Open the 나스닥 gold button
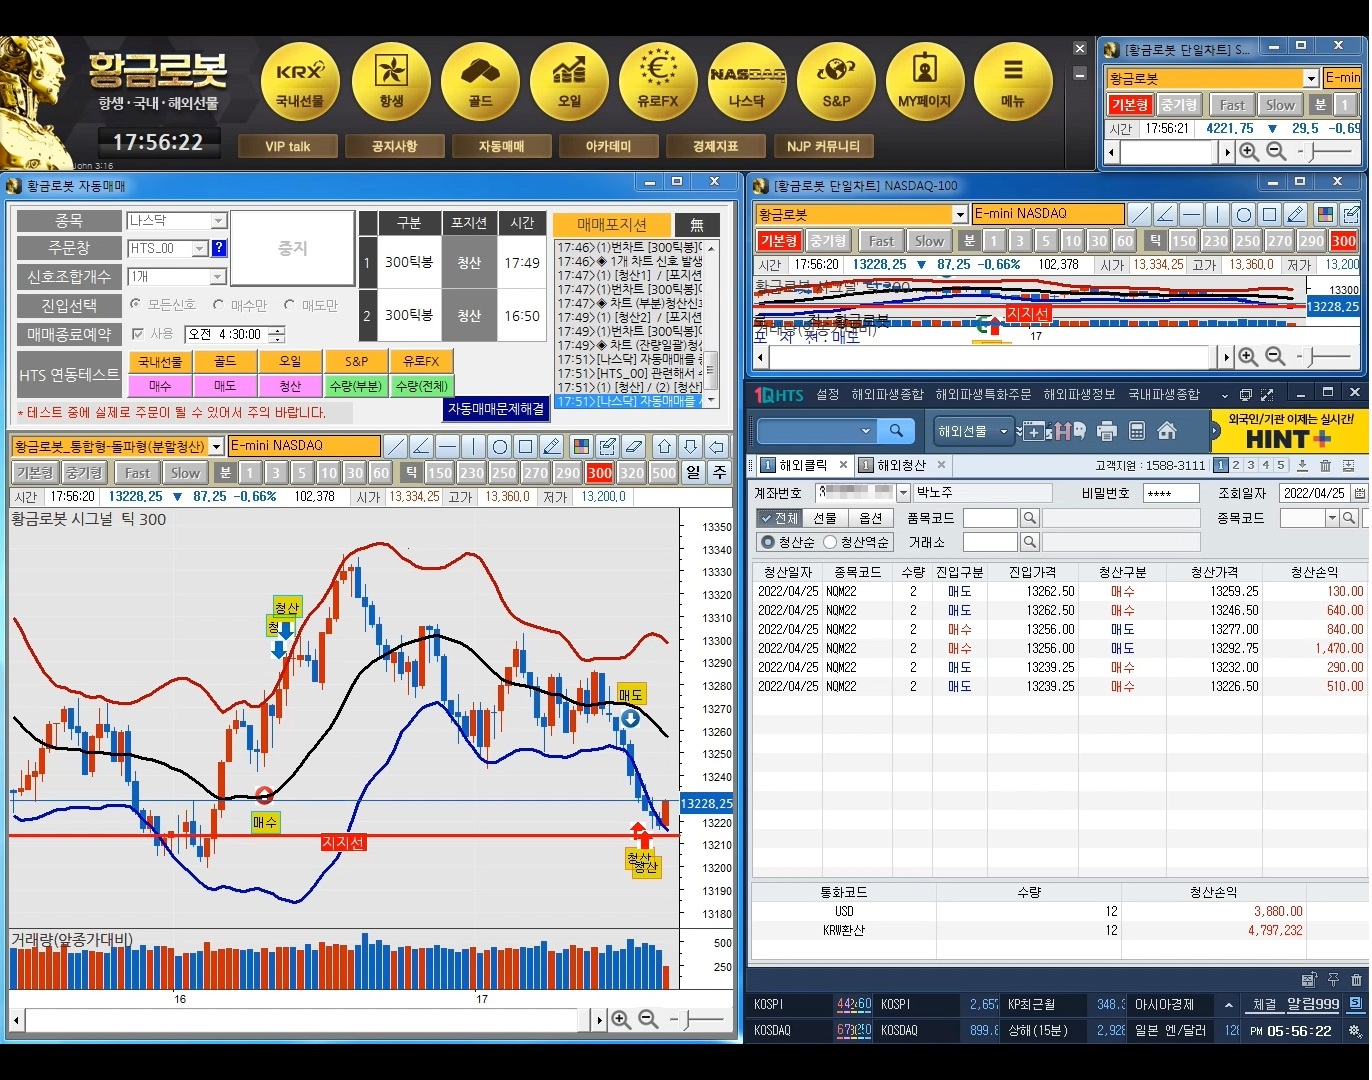Image resolution: width=1372 pixels, height=1080 pixels. [x=747, y=82]
